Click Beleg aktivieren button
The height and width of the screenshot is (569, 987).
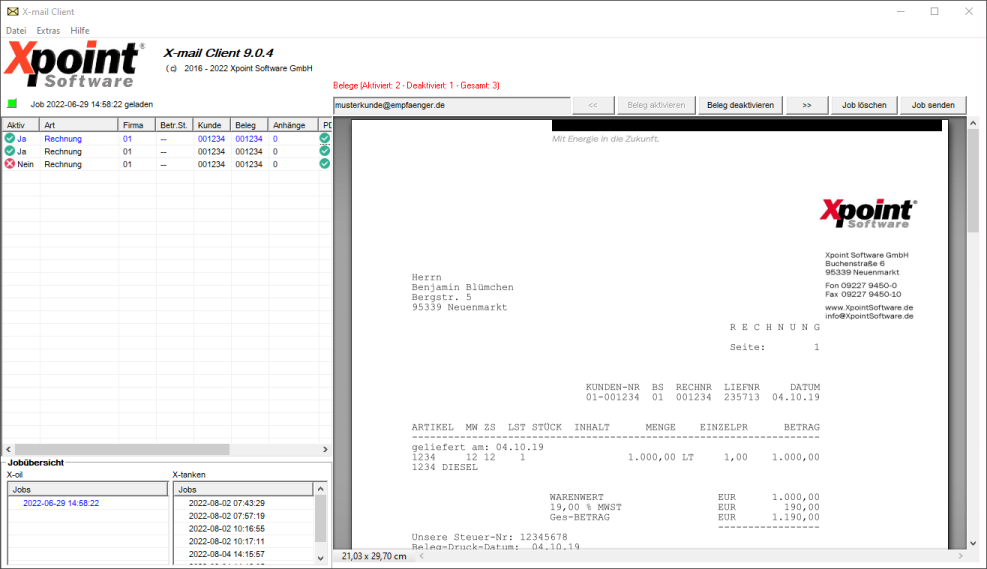click(x=656, y=105)
